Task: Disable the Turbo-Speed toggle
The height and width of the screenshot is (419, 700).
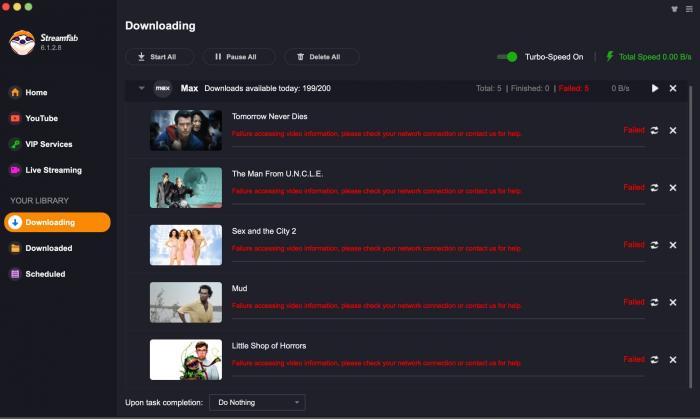Action: [x=508, y=57]
